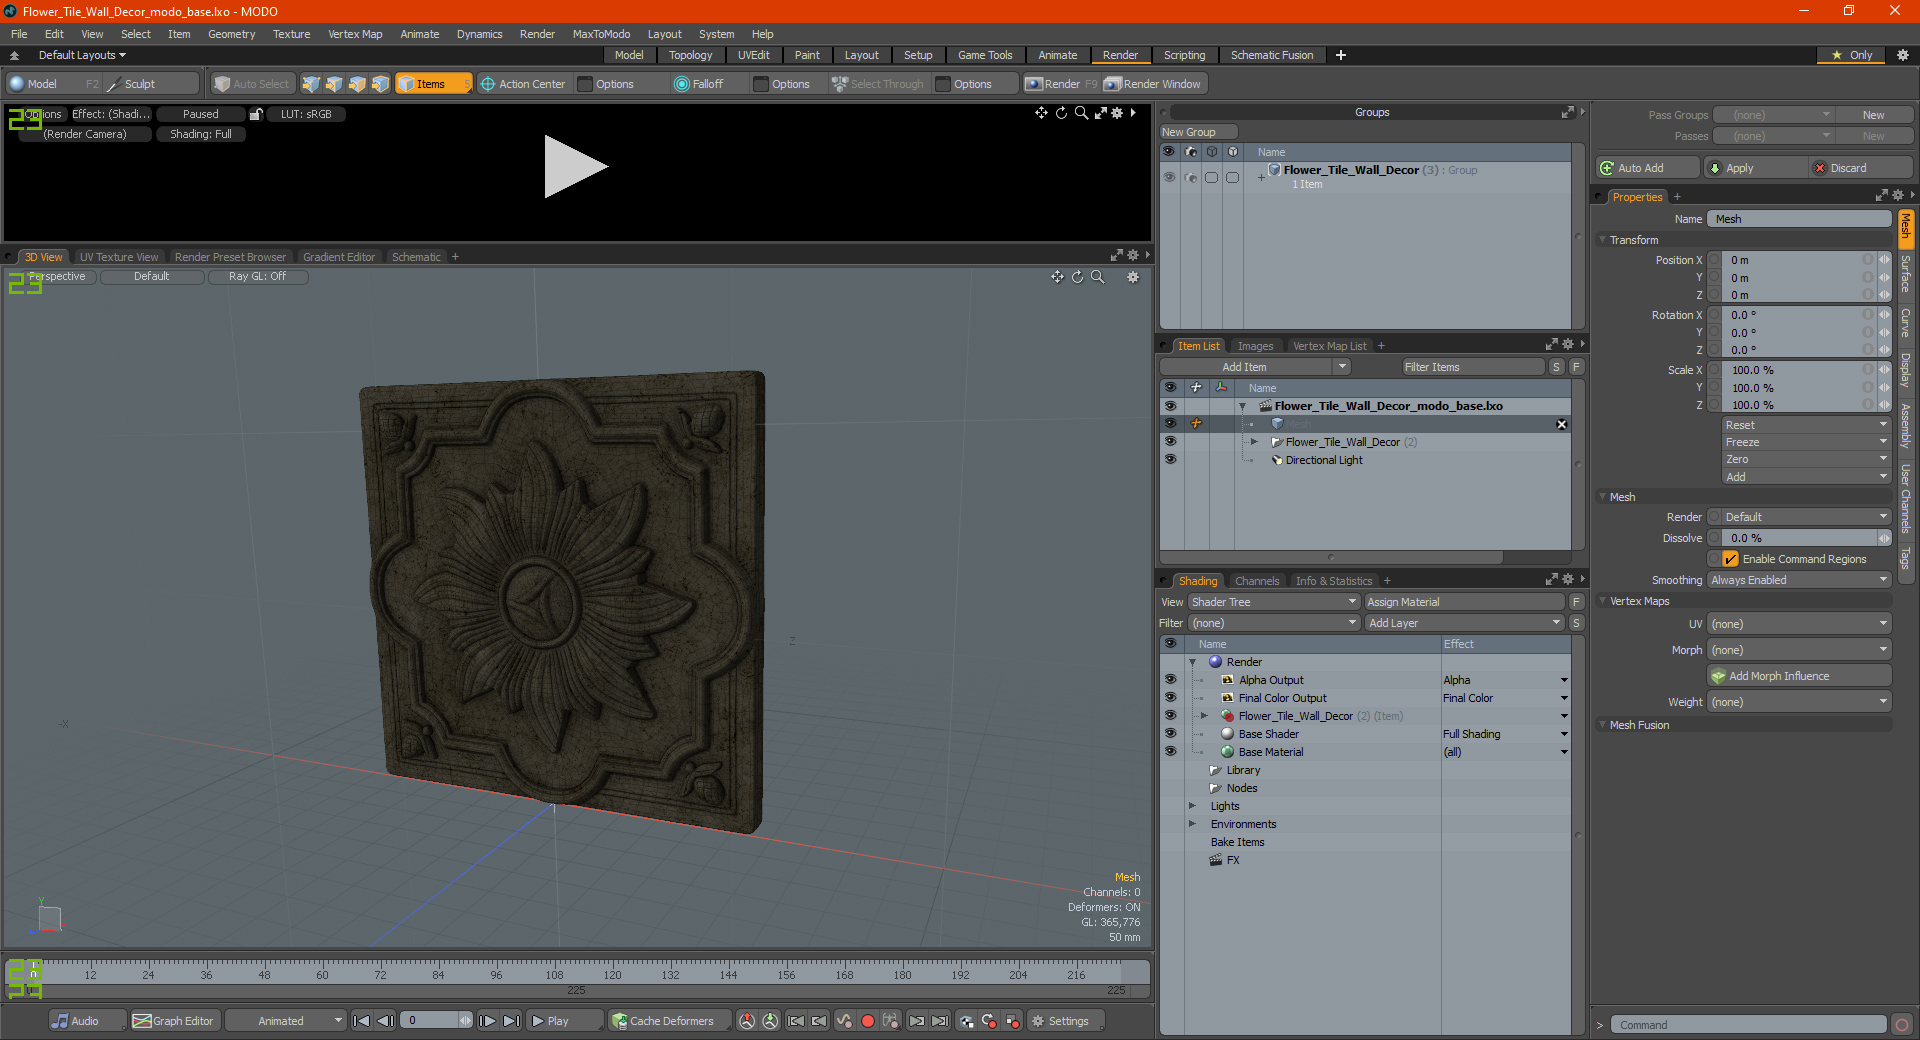Click the Play button in the timeline
Image resolution: width=1920 pixels, height=1040 pixels.
tap(563, 1021)
